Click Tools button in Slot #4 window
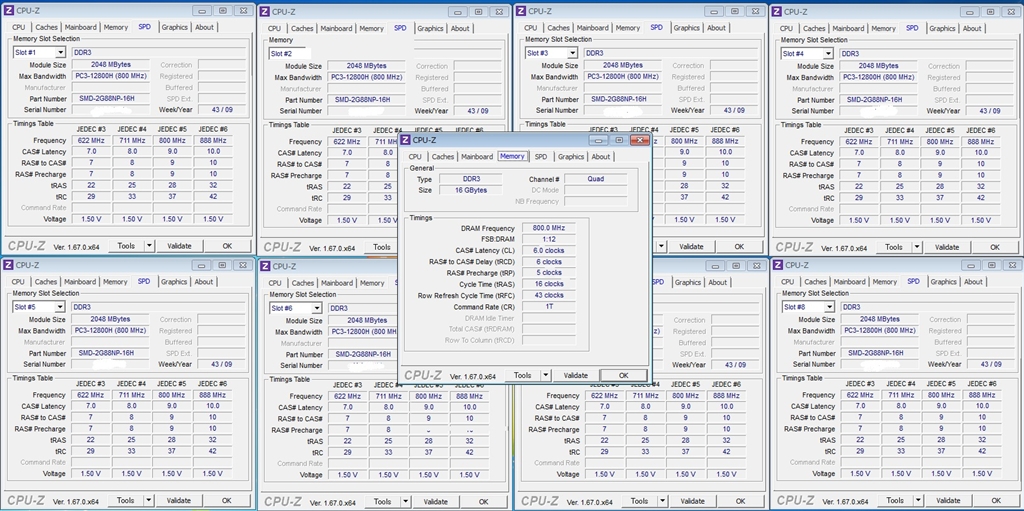Image resolution: width=1024 pixels, height=511 pixels. point(894,247)
